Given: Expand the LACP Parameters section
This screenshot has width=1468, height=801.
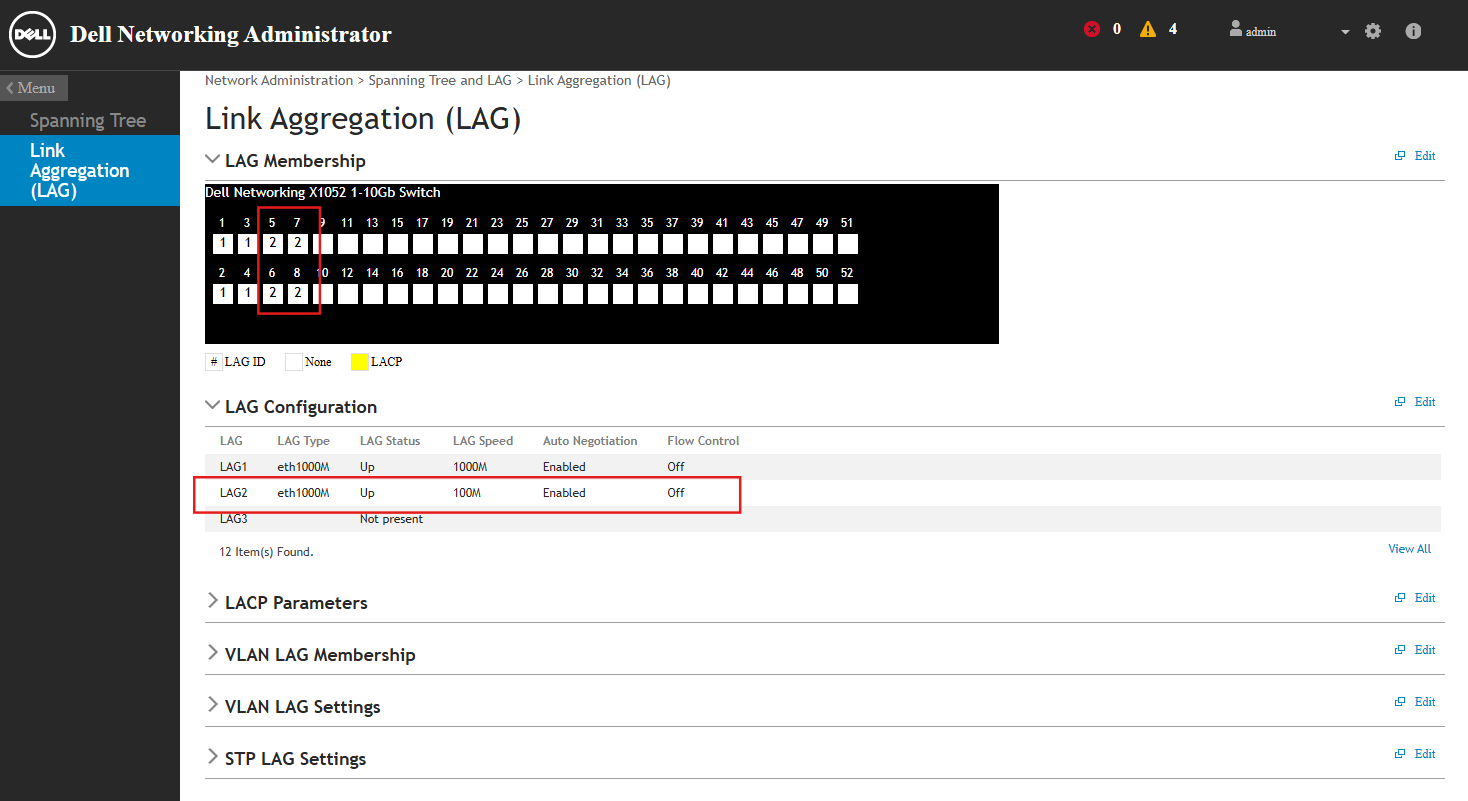Looking at the screenshot, I should click(212, 600).
